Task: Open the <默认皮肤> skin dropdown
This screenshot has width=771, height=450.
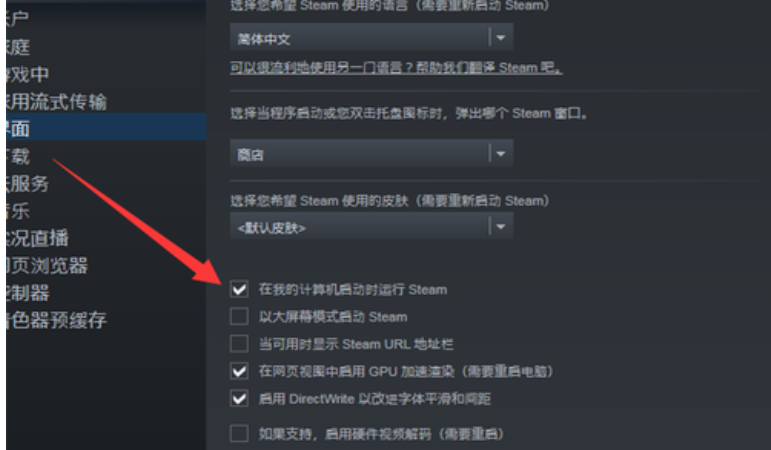Action: point(372,226)
